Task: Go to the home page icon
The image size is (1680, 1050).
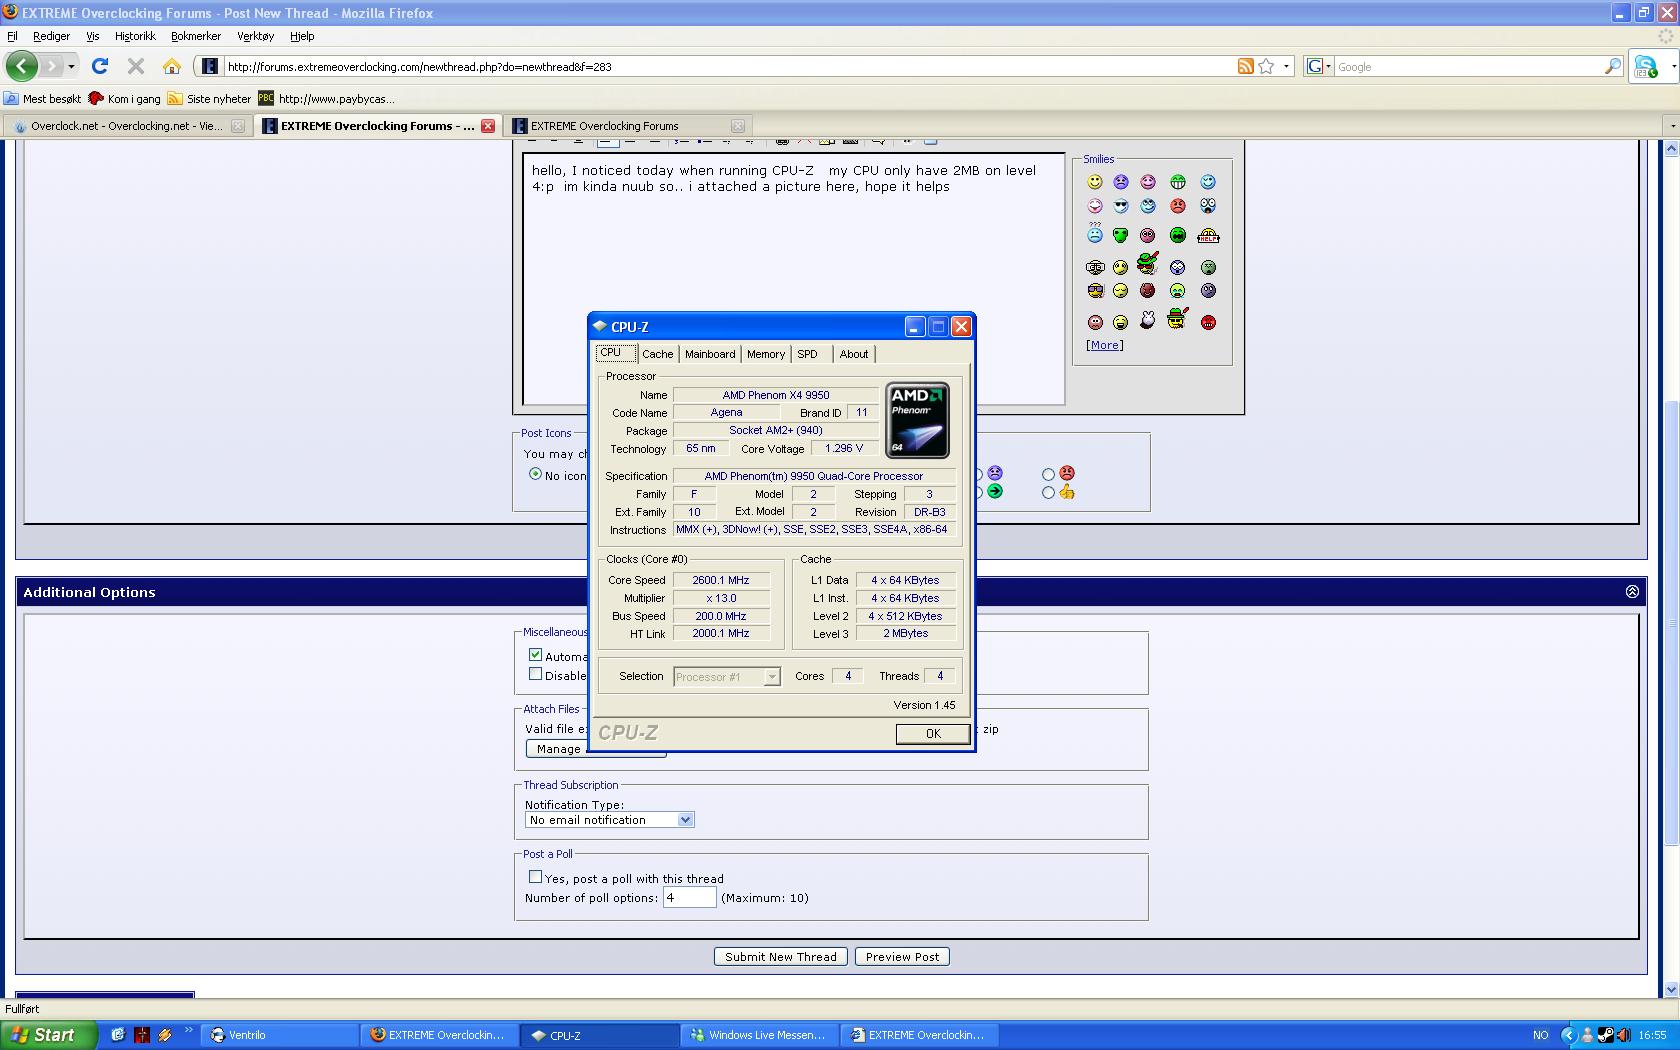Action: 172,66
